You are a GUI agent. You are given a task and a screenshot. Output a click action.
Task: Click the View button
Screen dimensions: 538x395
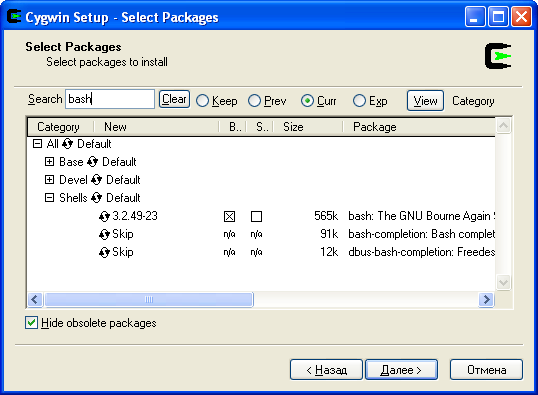[425, 101]
